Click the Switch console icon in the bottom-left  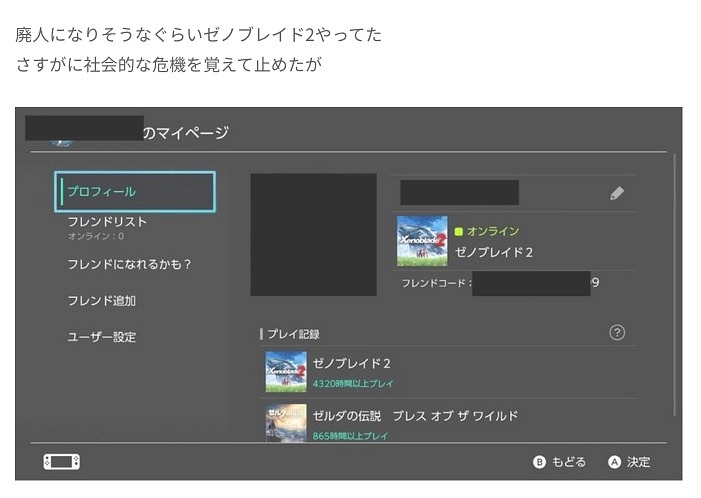tap(61, 462)
